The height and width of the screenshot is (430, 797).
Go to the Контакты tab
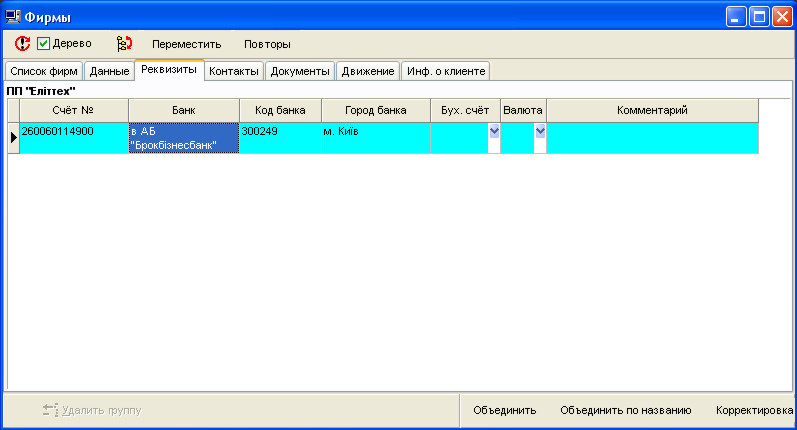coord(234,71)
